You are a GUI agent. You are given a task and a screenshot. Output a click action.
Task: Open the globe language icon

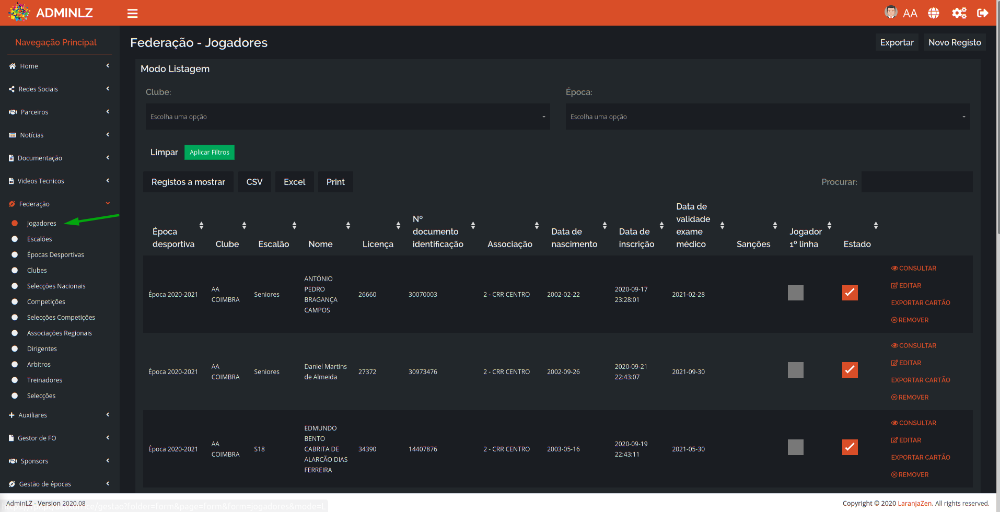click(933, 13)
